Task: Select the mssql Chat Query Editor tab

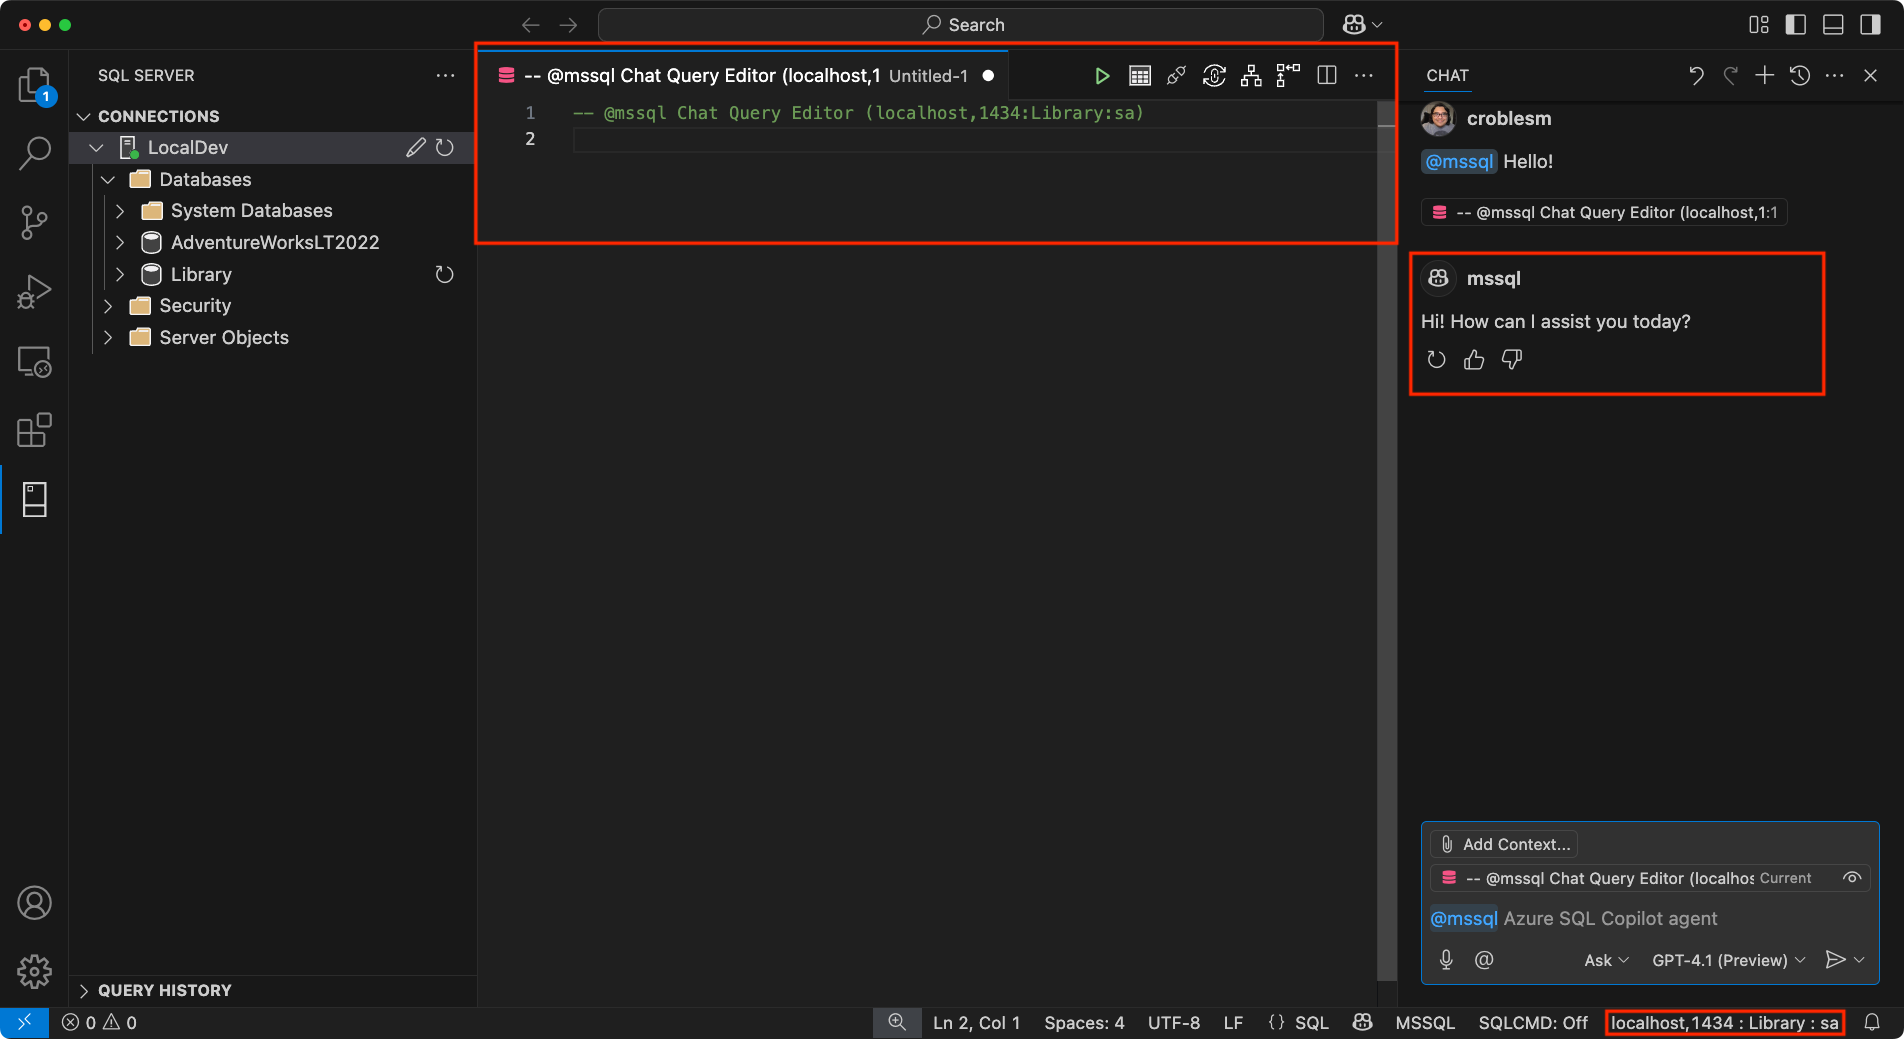Action: 742,76
